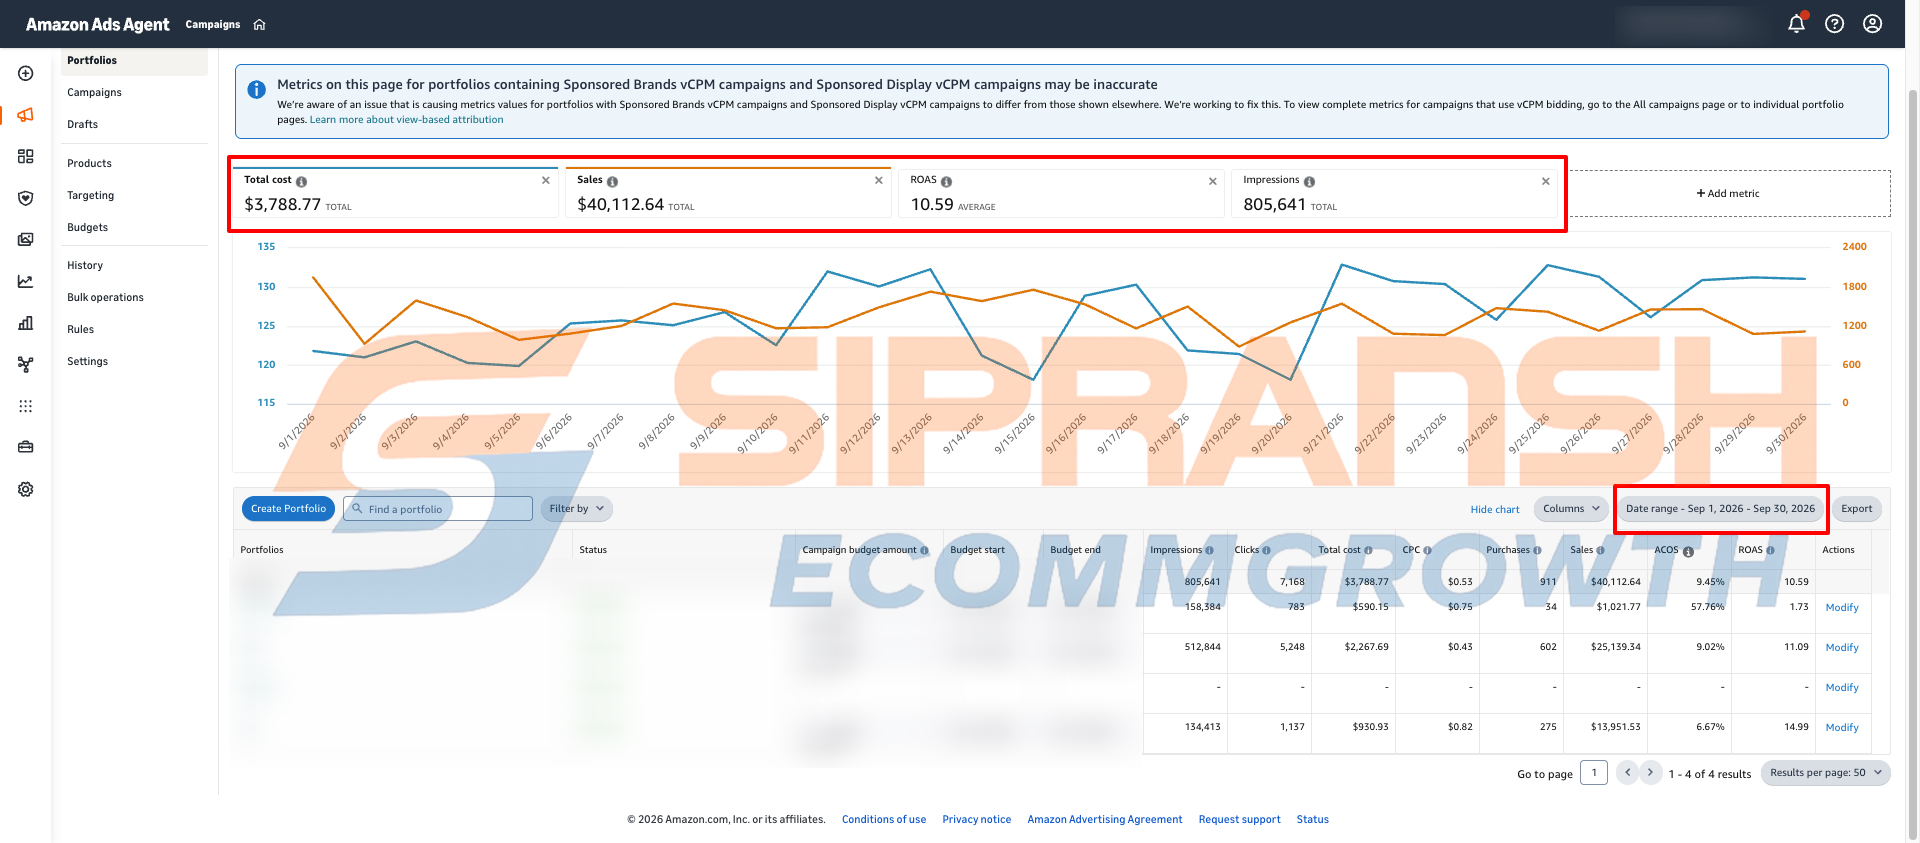Open the help question mark icon
Image resolution: width=1920 pixels, height=843 pixels.
coord(1834,24)
